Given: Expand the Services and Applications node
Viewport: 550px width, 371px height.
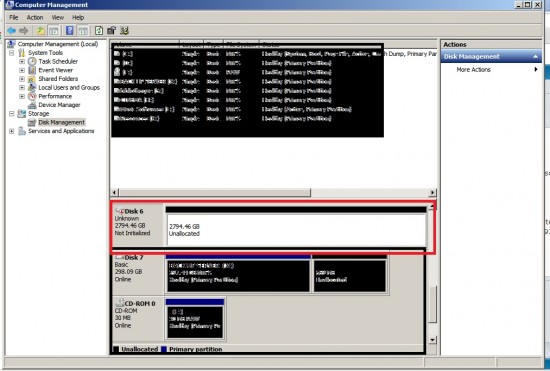Looking at the screenshot, I should 12,131.
